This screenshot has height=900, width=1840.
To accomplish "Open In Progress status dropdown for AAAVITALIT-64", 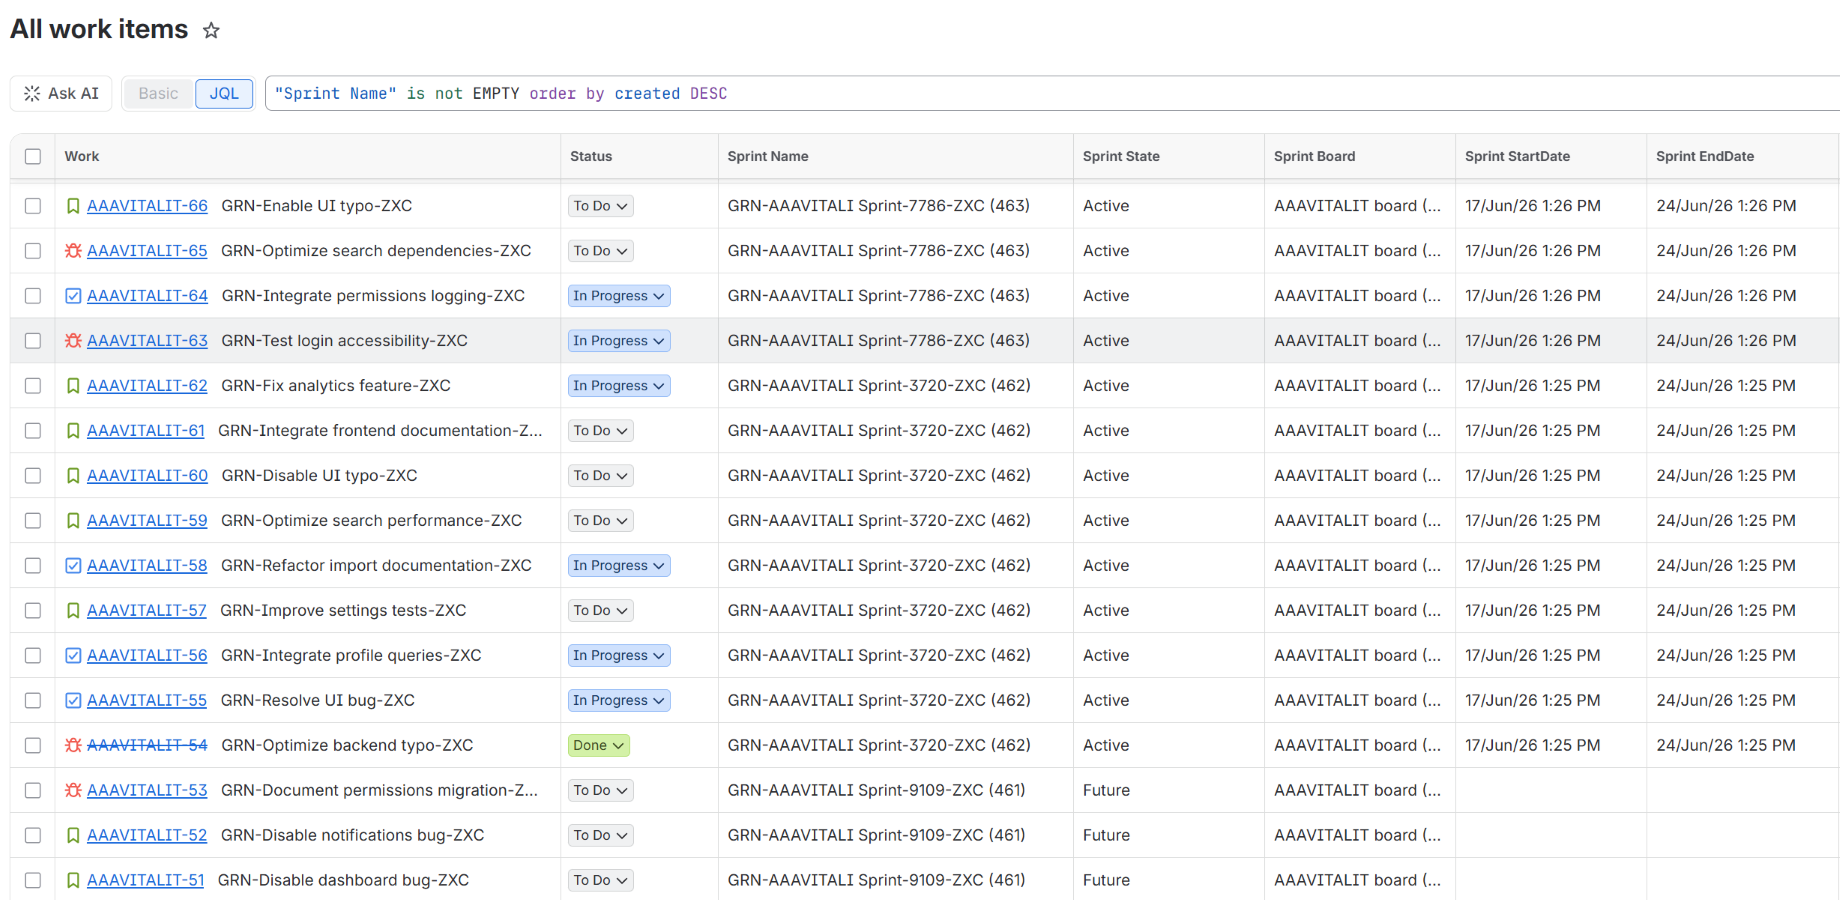I will pos(619,296).
